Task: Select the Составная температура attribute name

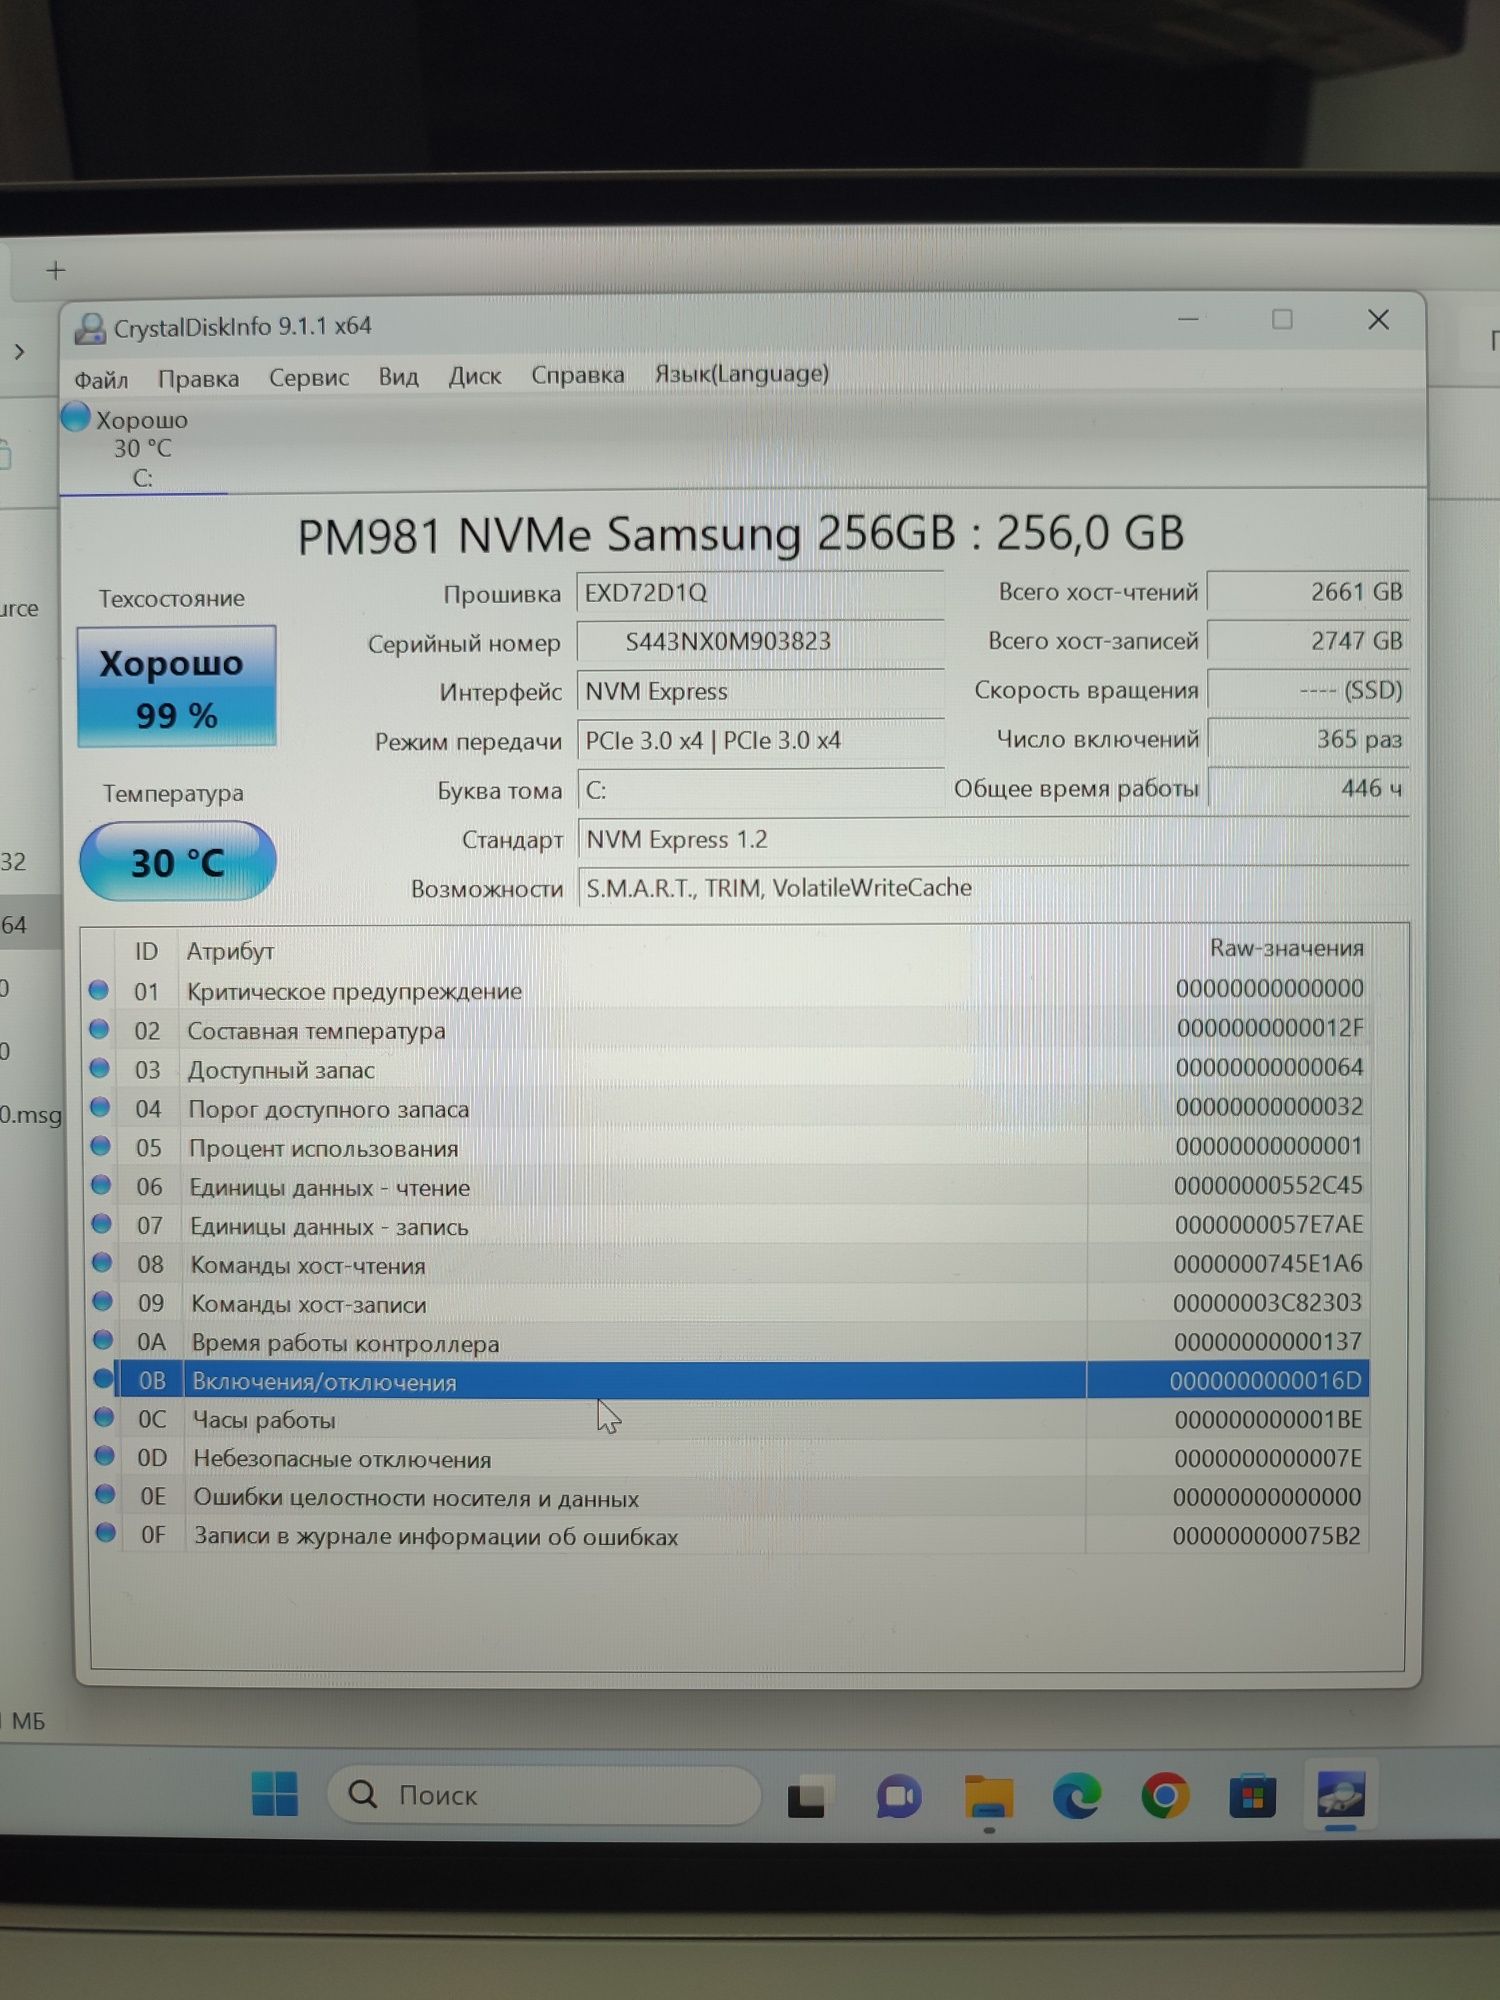Action: click(x=316, y=1031)
